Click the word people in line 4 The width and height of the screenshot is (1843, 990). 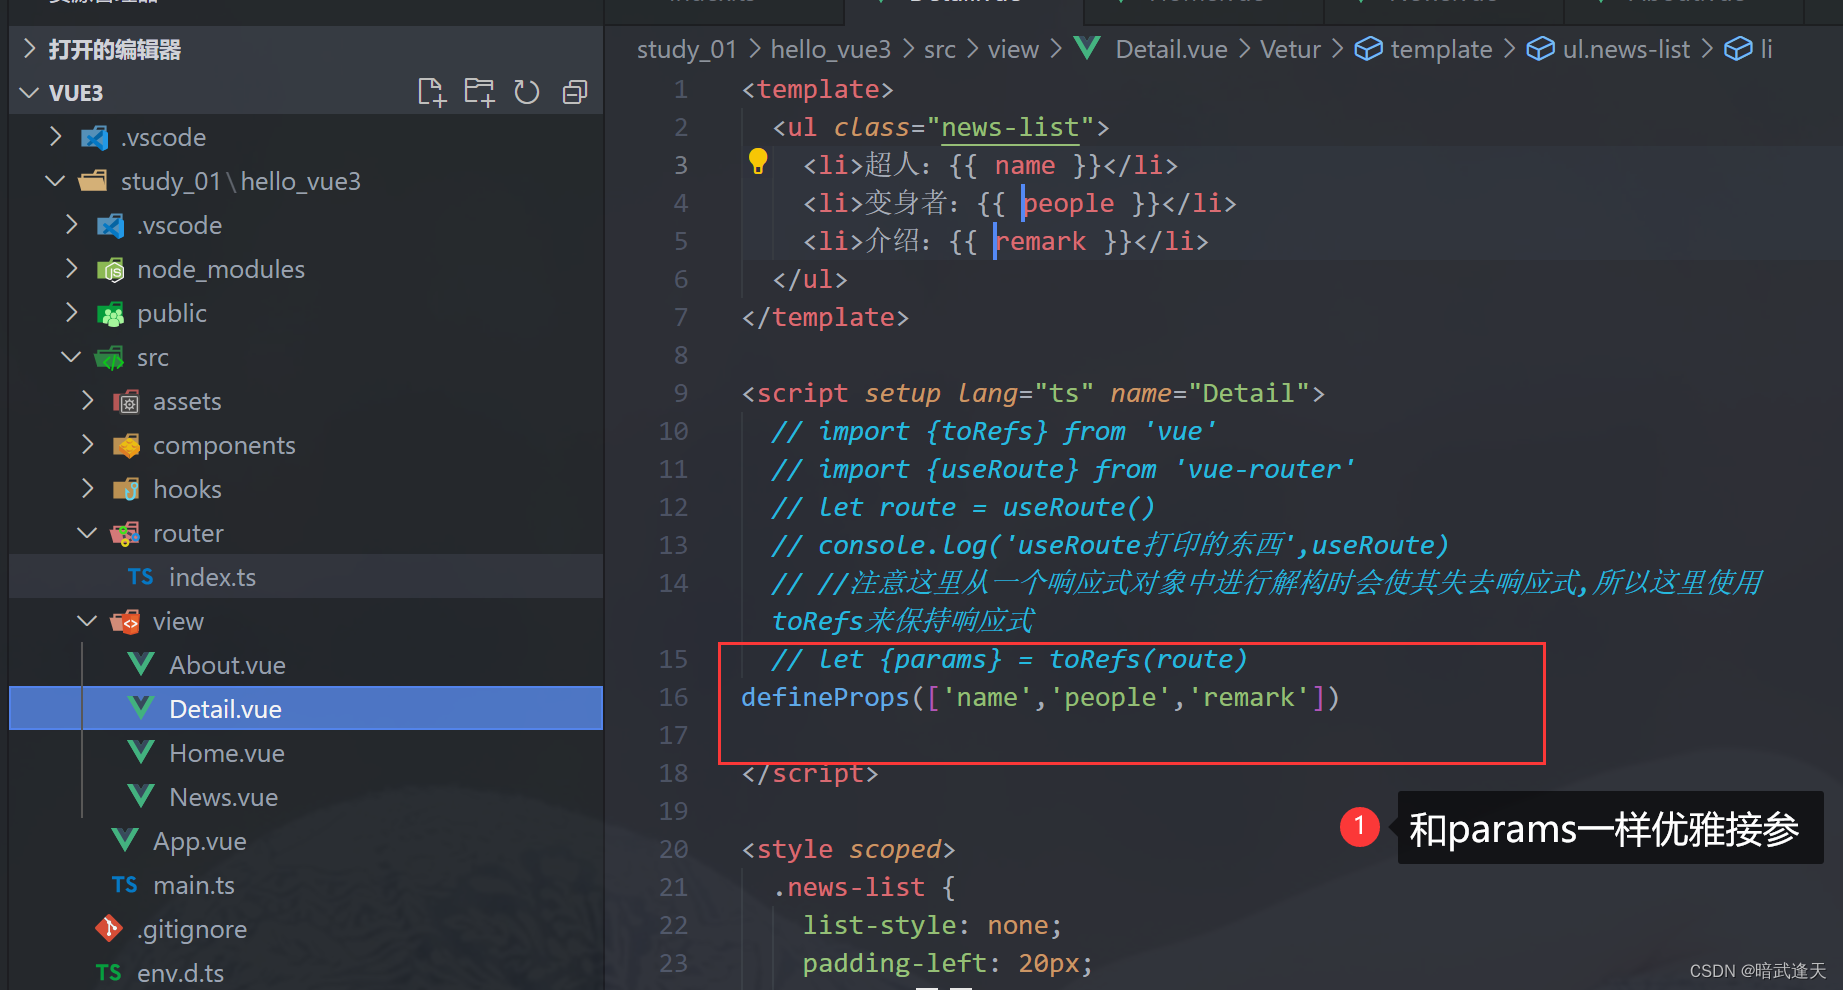pyautogui.click(x=1069, y=203)
